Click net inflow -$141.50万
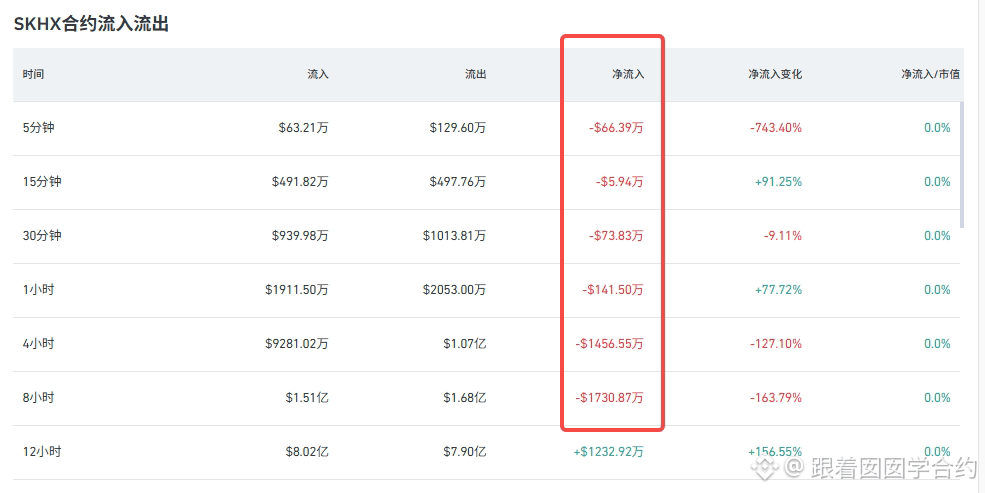The image size is (985, 493). pos(613,290)
